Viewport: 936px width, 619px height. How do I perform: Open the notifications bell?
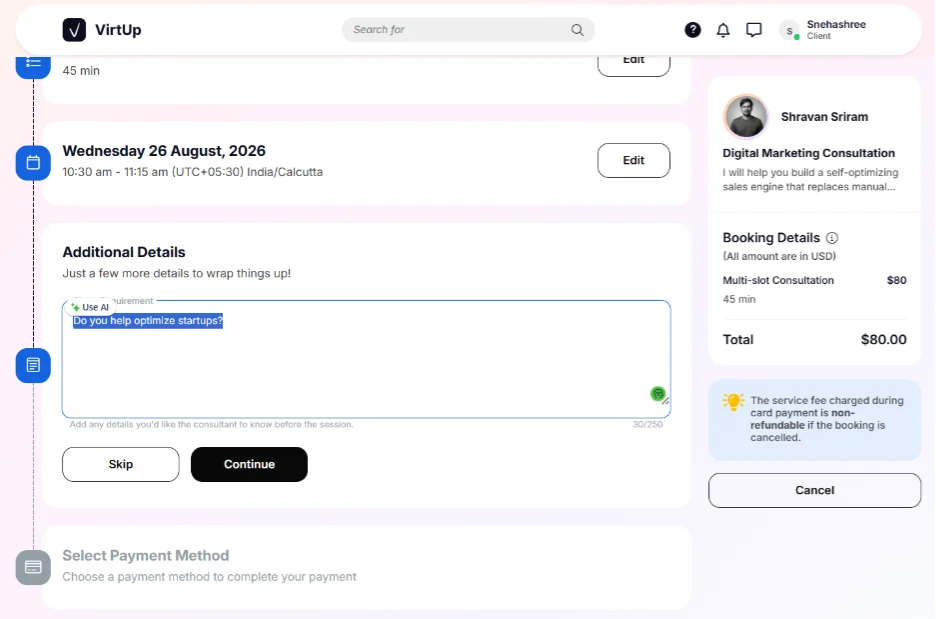(723, 30)
